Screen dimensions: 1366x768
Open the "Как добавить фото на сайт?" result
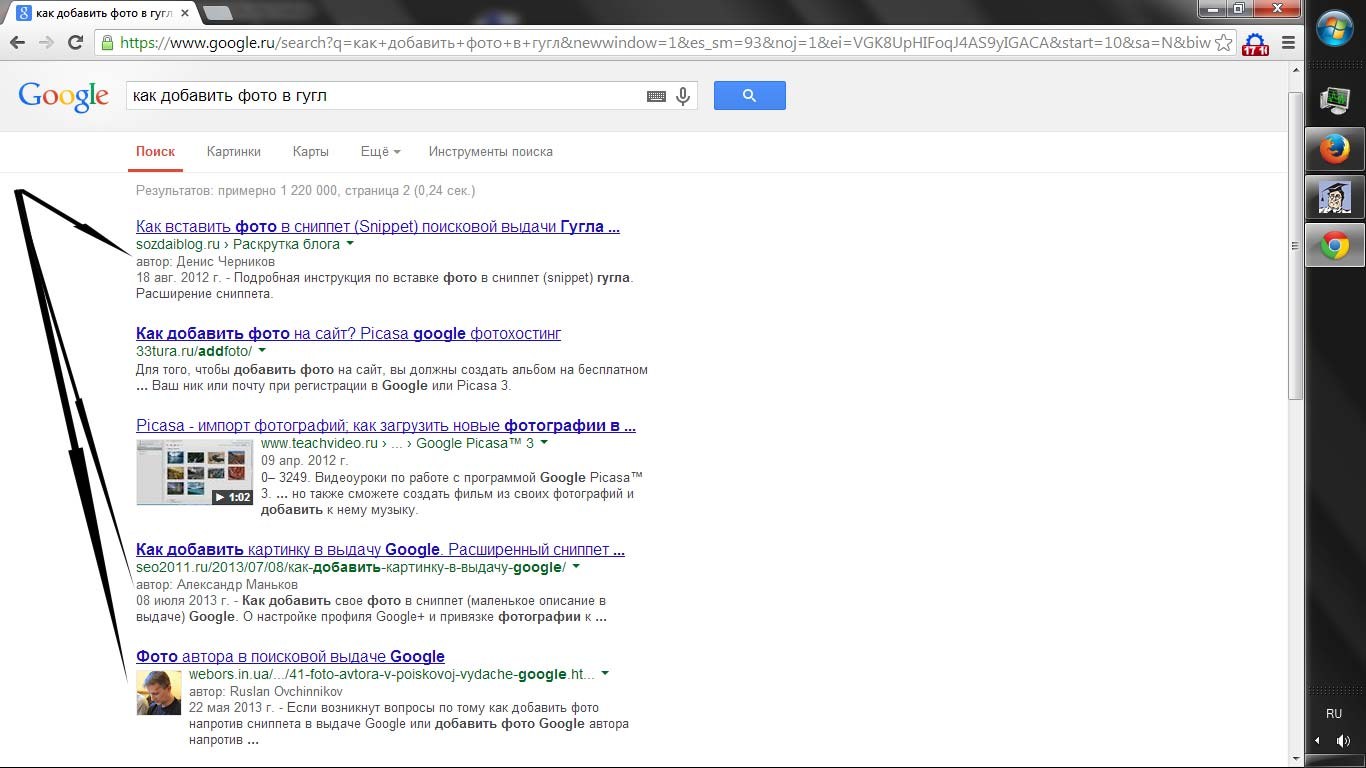pyautogui.click(x=348, y=333)
